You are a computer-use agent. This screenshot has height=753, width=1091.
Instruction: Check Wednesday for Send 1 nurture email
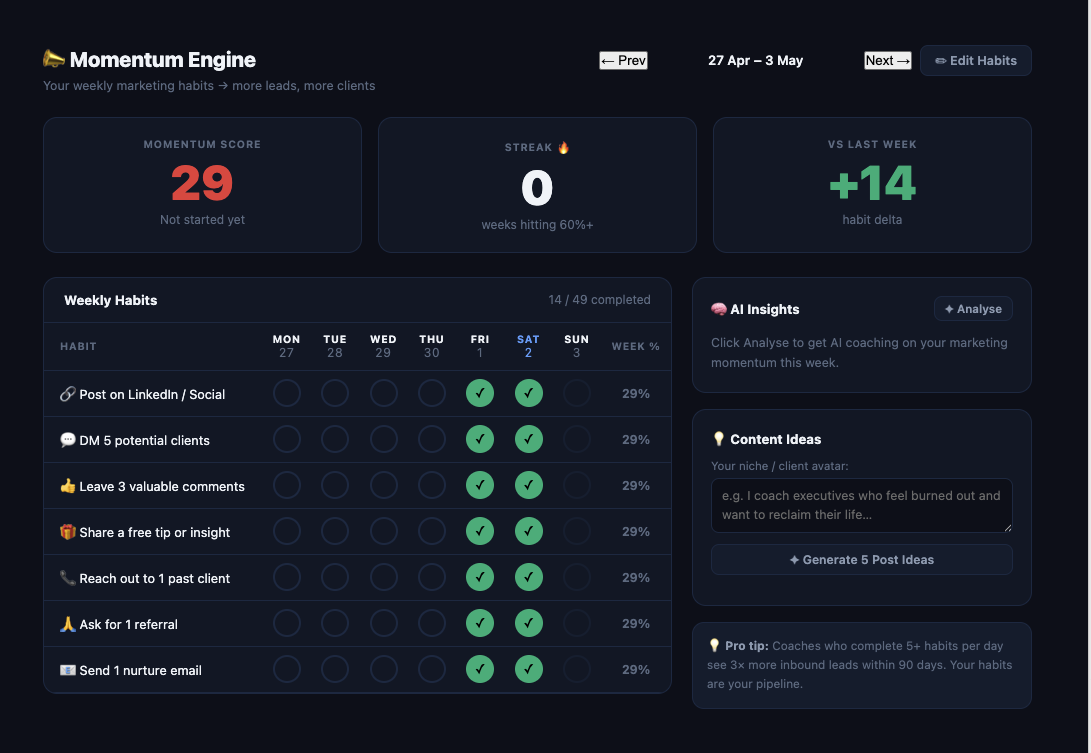[x=383, y=669]
